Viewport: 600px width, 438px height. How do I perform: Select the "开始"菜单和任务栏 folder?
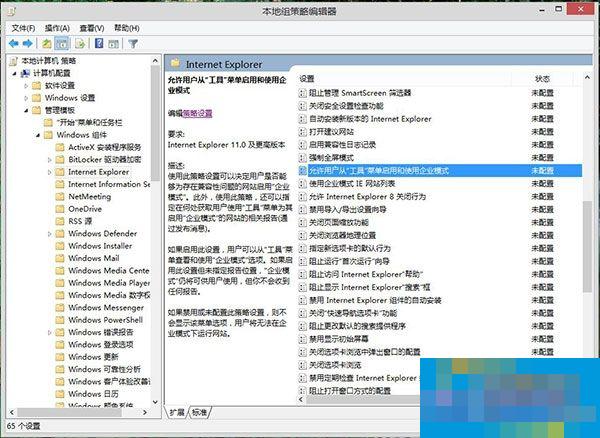tap(89, 123)
